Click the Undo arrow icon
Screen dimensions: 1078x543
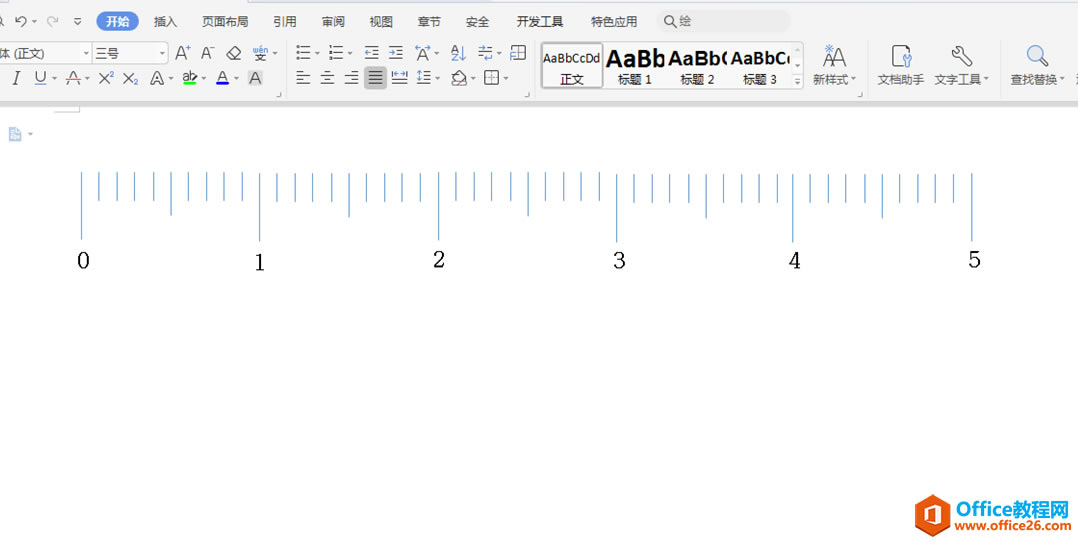pos(21,21)
